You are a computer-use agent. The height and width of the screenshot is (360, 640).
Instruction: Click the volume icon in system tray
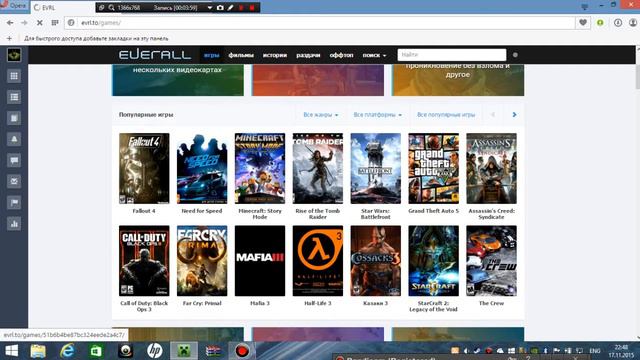(x=466, y=351)
